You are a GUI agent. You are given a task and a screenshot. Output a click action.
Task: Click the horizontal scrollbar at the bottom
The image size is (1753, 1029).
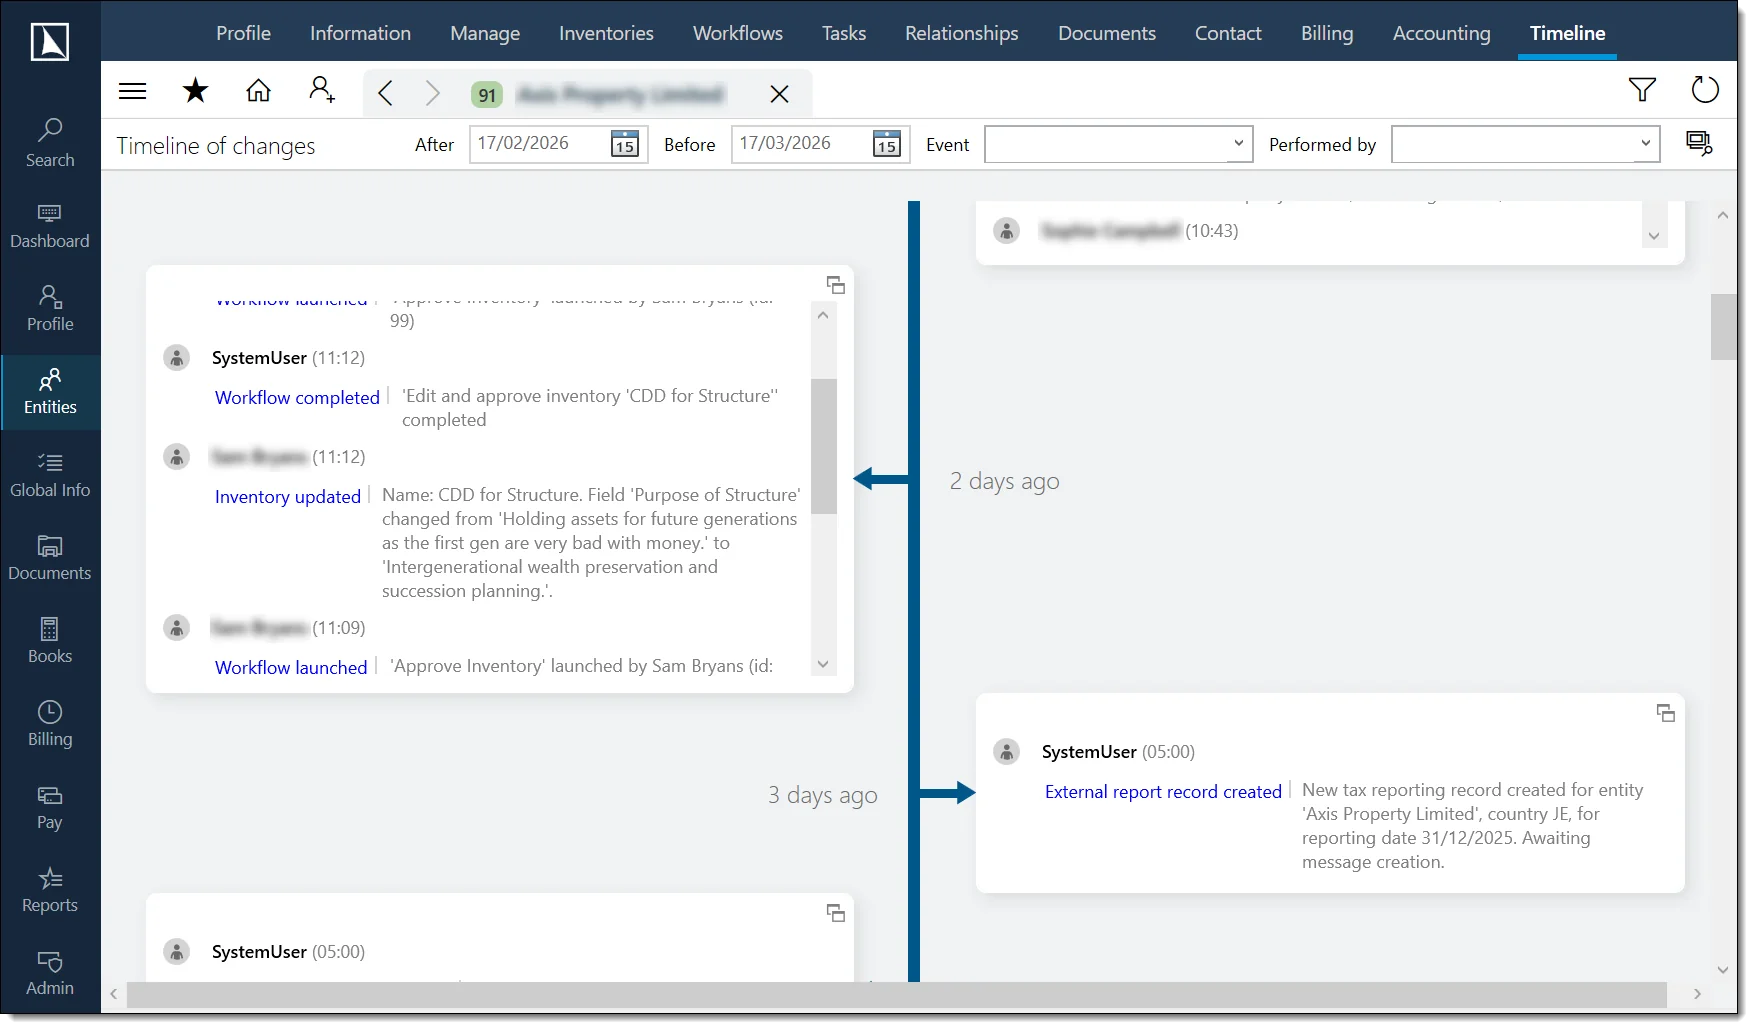(896, 994)
